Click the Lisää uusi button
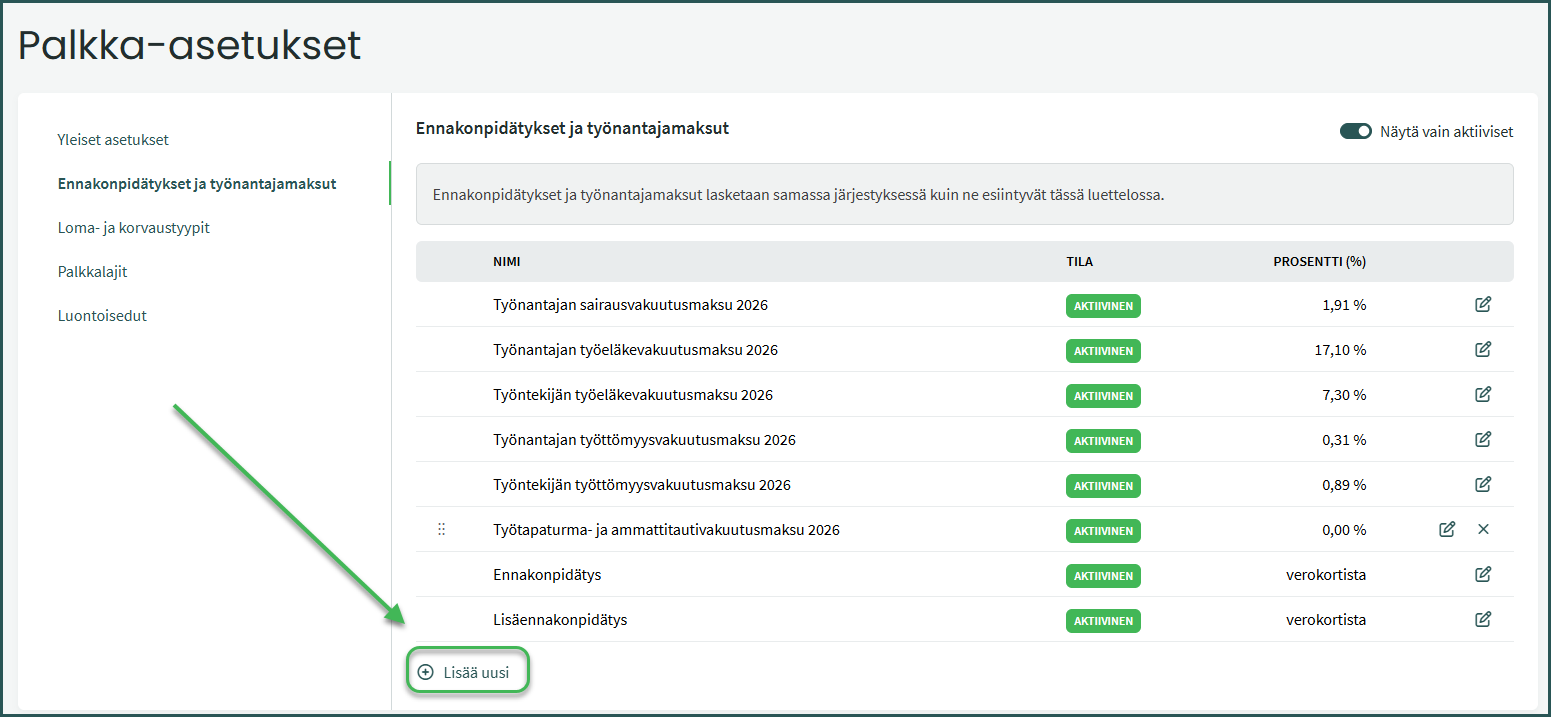Image resolution: width=1551 pixels, height=717 pixels. (466, 672)
